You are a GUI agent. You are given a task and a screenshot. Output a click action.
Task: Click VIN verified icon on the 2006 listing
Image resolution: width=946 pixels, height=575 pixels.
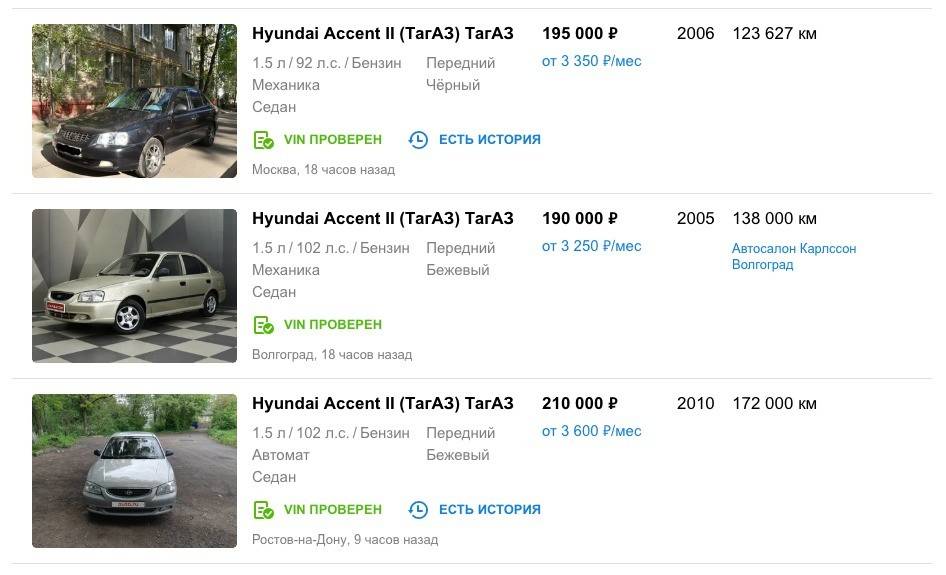[x=263, y=140]
